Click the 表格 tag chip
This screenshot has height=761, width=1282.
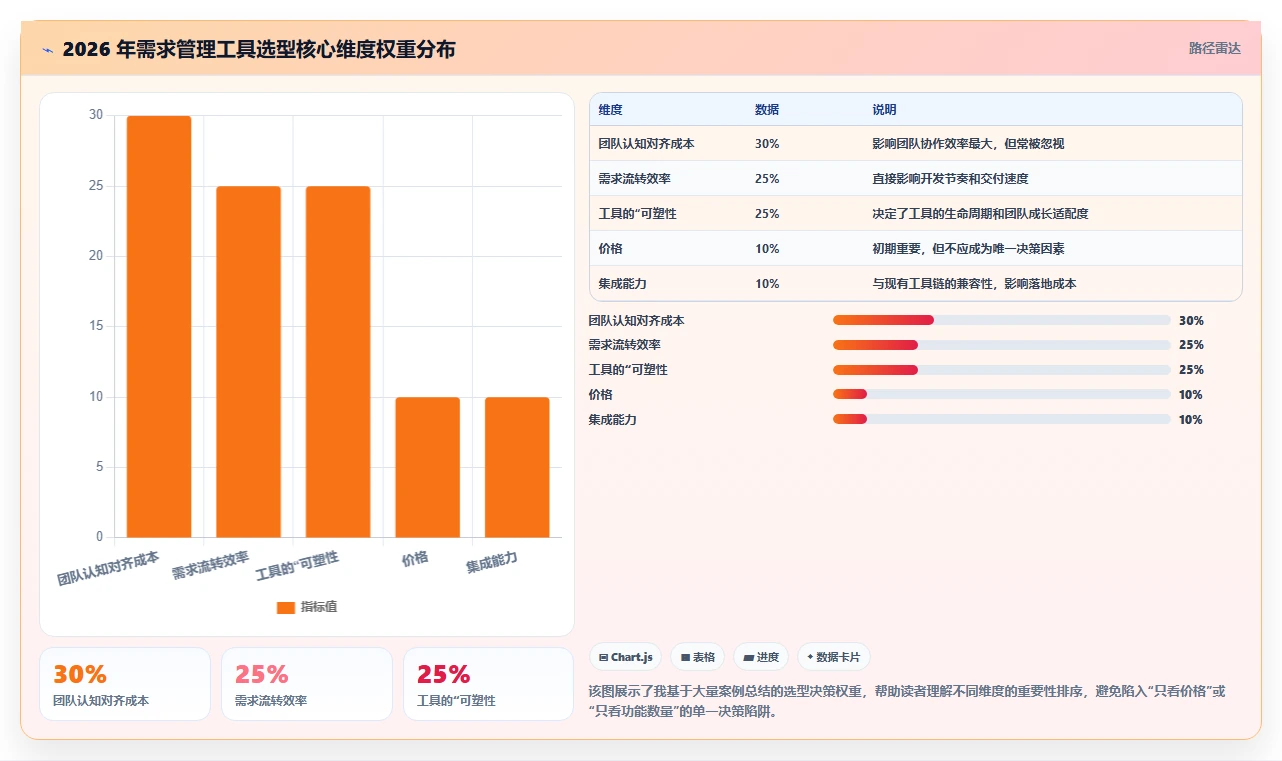click(x=697, y=657)
